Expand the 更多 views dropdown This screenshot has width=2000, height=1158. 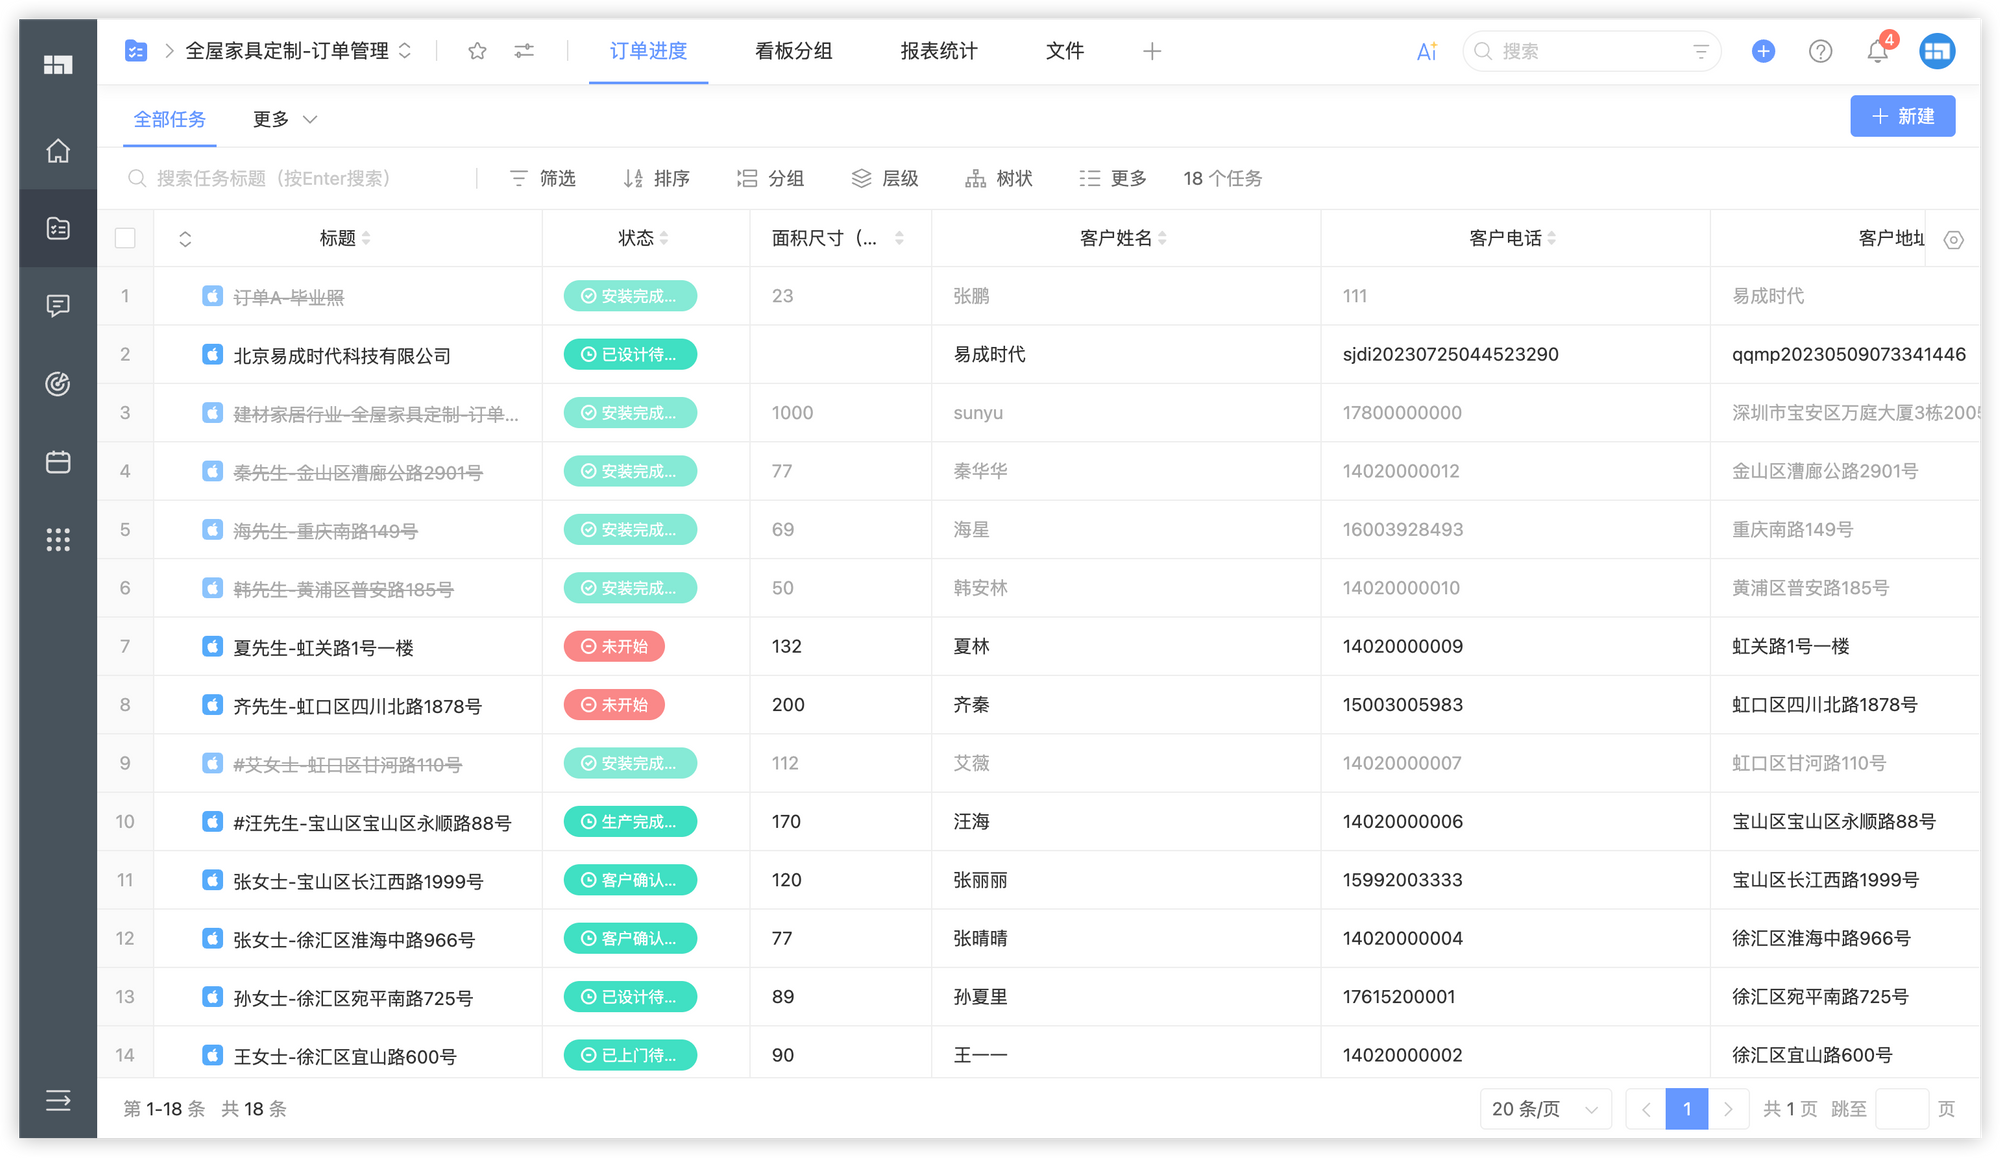point(284,120)
